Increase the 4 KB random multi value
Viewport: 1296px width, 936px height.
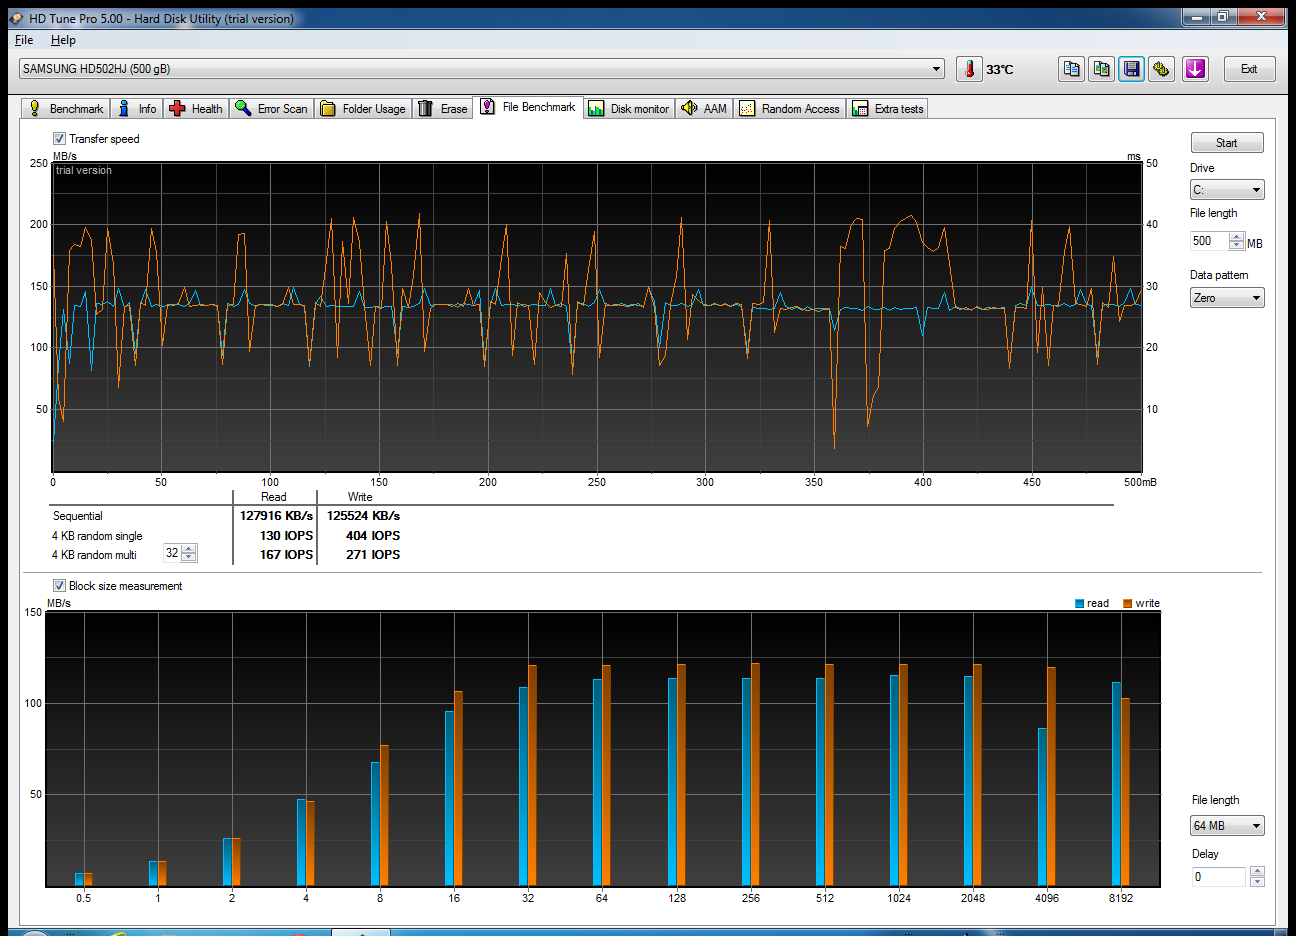189,549
